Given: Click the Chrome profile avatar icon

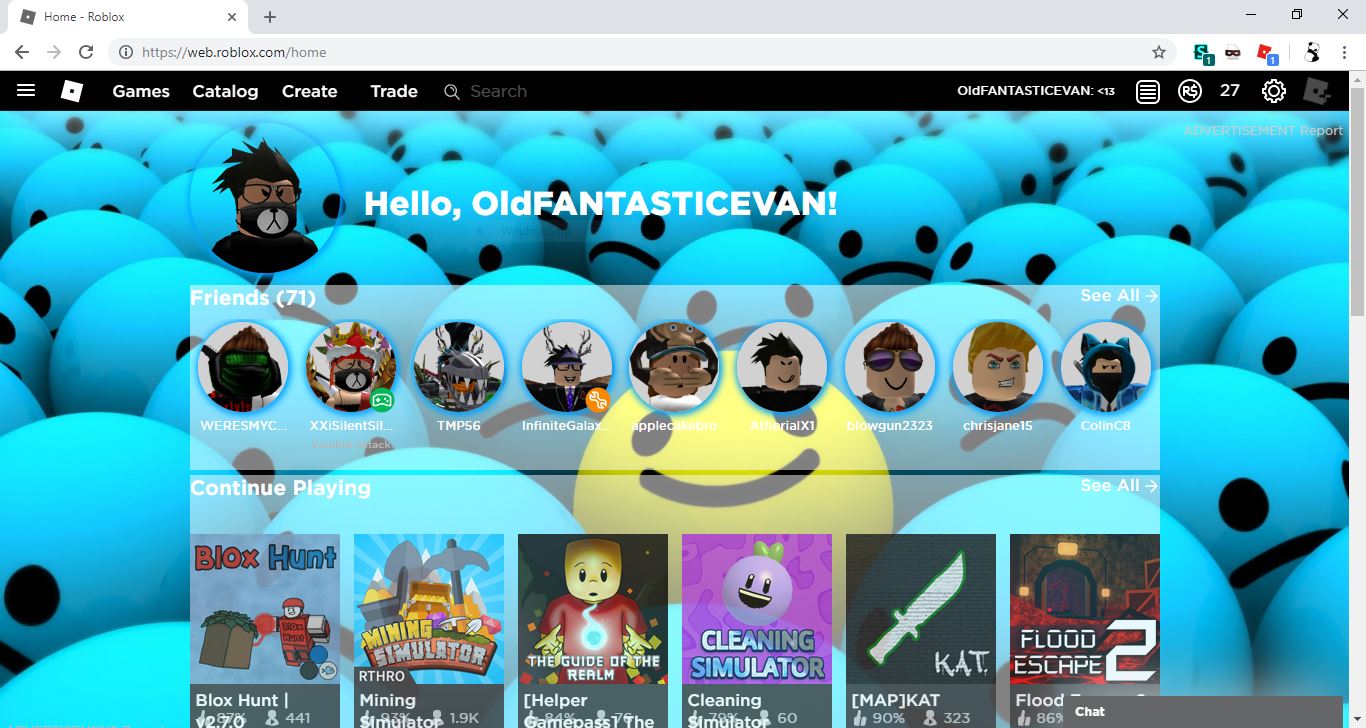Looking at the screenshot, I should pyautogui.click(x=1312, y=52).
